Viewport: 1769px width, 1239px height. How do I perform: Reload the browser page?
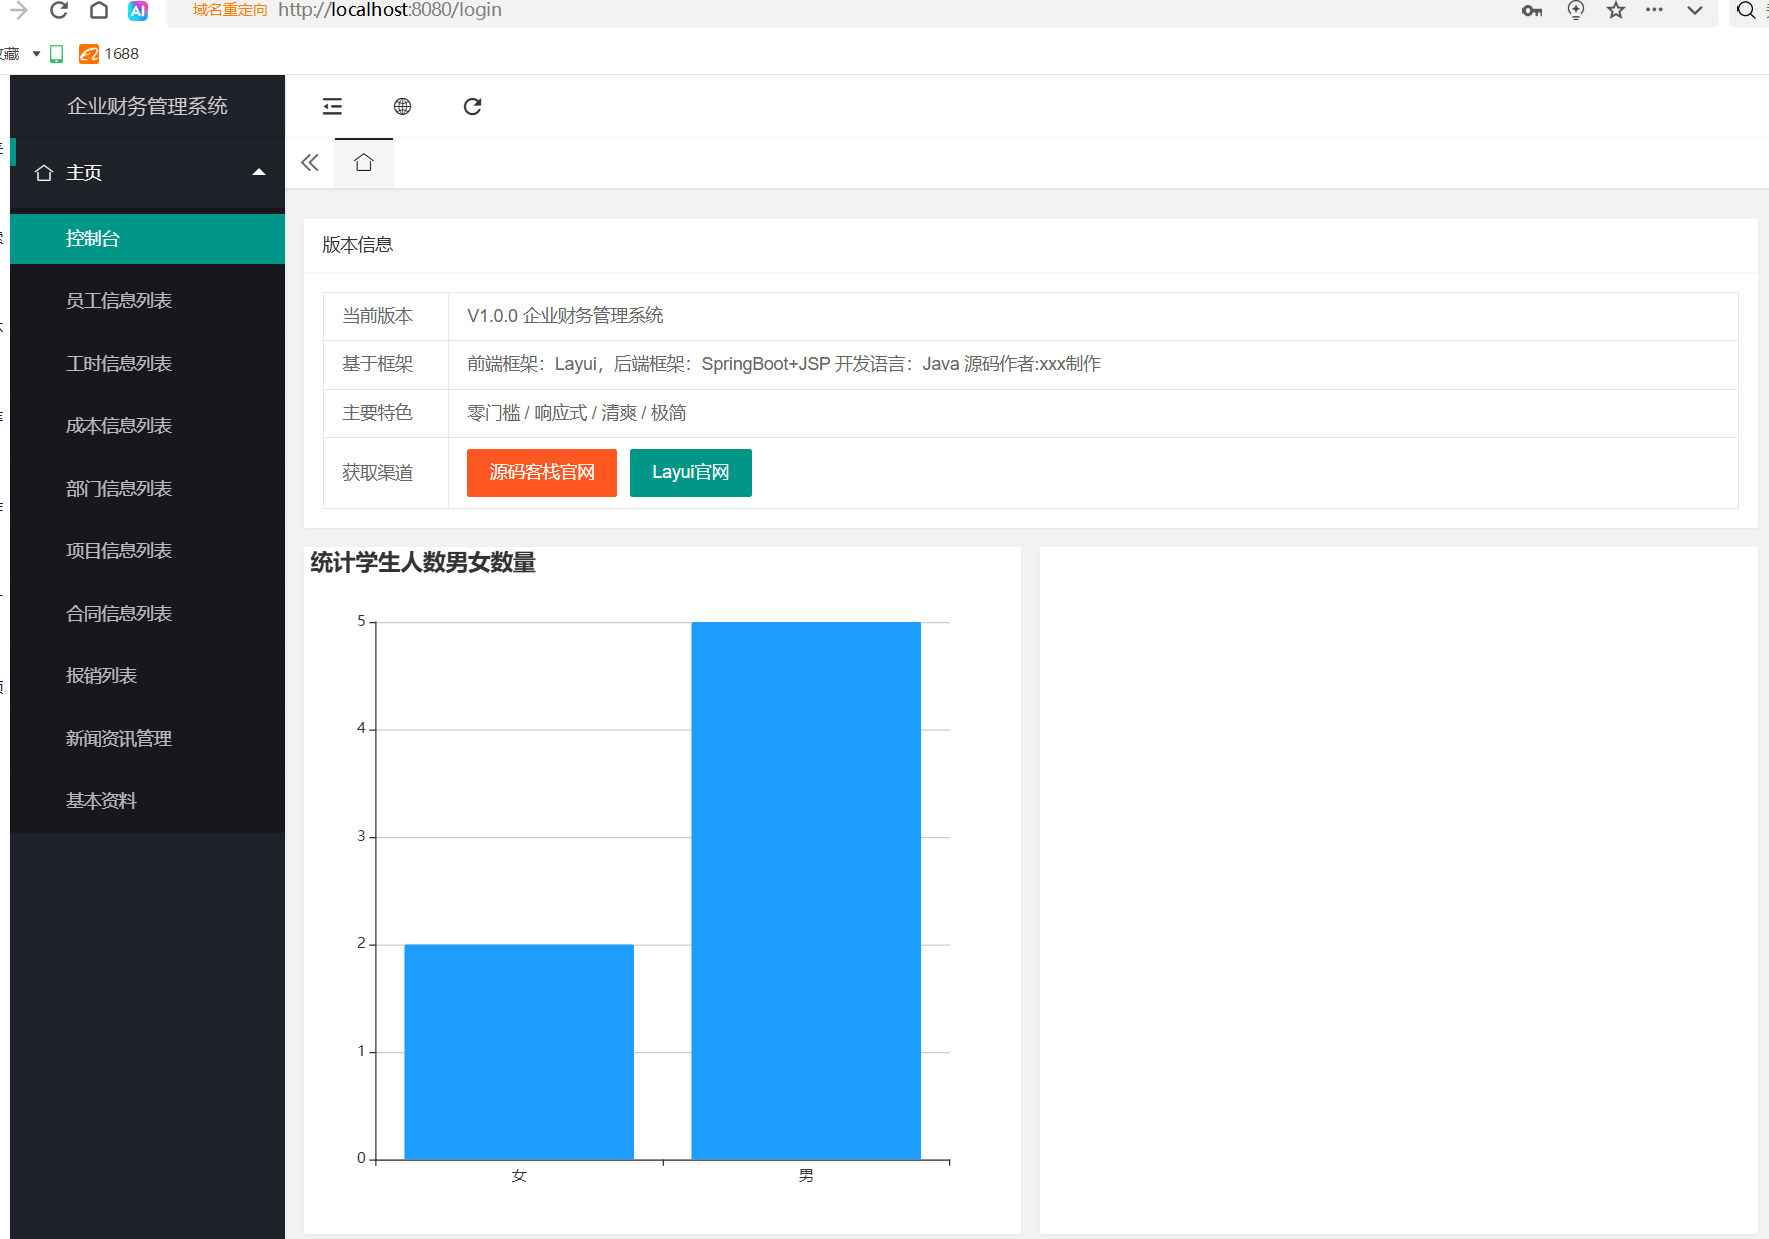pyautogui.click(x=59, y=11)
